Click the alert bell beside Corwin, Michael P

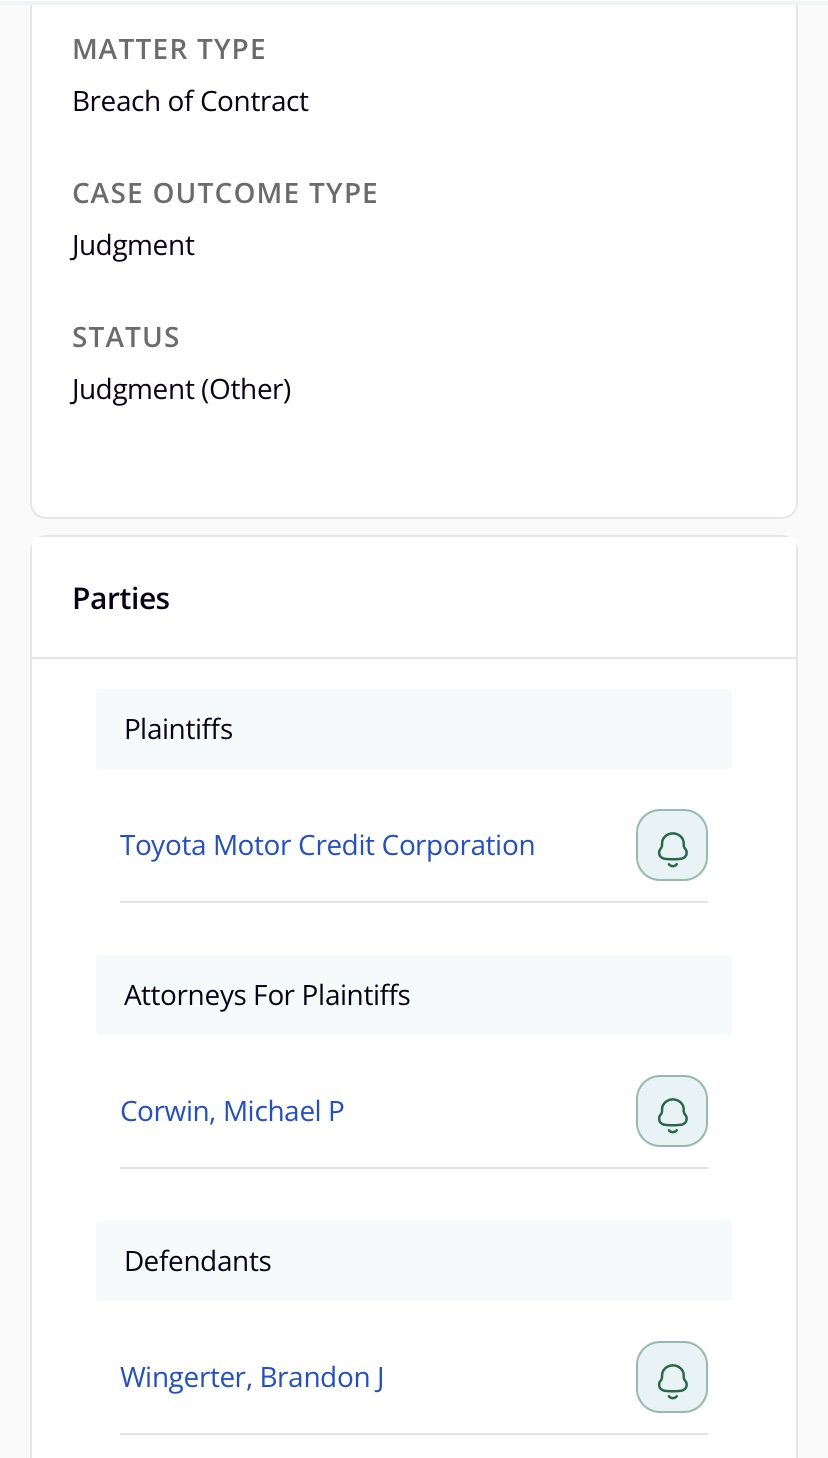point(672,1111)
